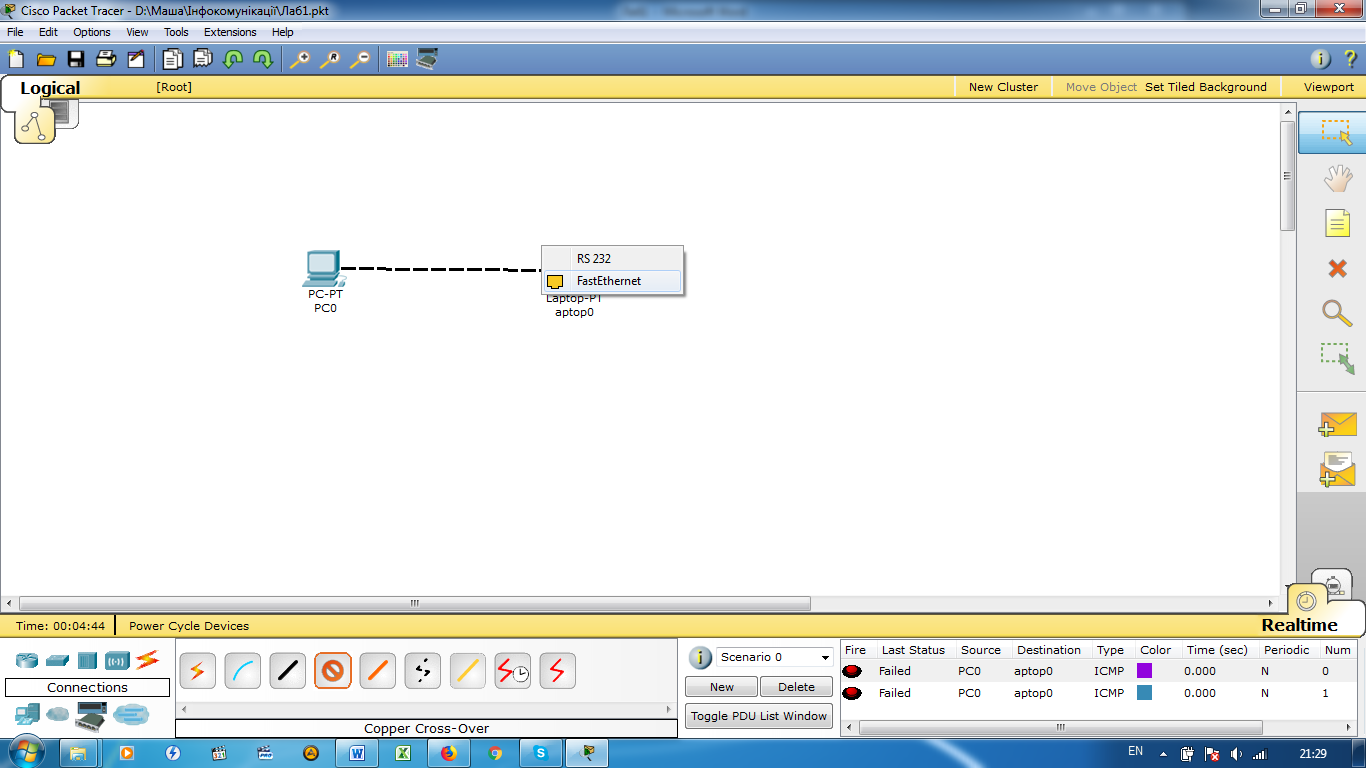Select the red X Delete tool
The width and height of the screenshot is (1366, 768).
[x=1337, y=268]
